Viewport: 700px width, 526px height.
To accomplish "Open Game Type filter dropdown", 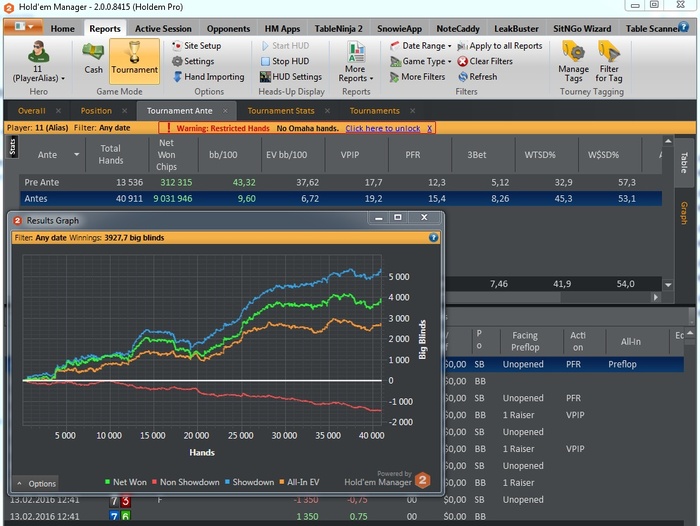I will [x=421, y=61].
